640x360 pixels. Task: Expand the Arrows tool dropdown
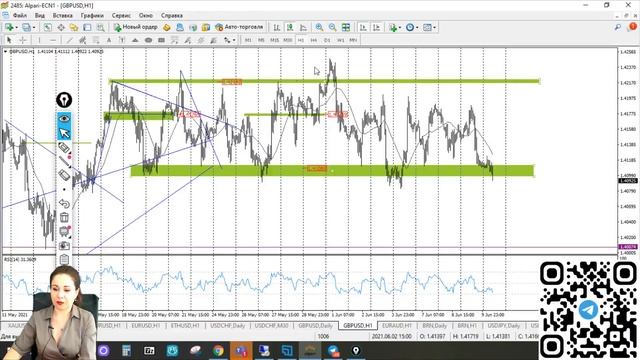(x=234, y=40)
